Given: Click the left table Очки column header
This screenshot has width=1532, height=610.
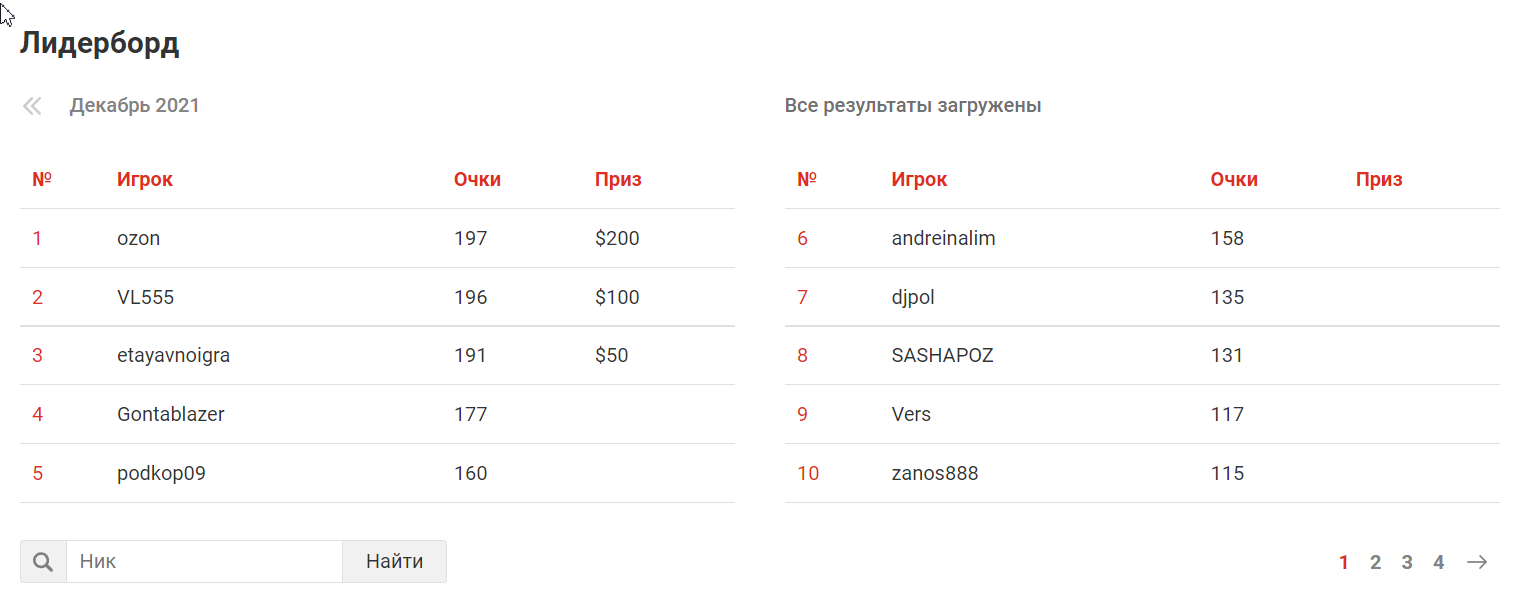Looking at the screenshot, I should [477, 180].
